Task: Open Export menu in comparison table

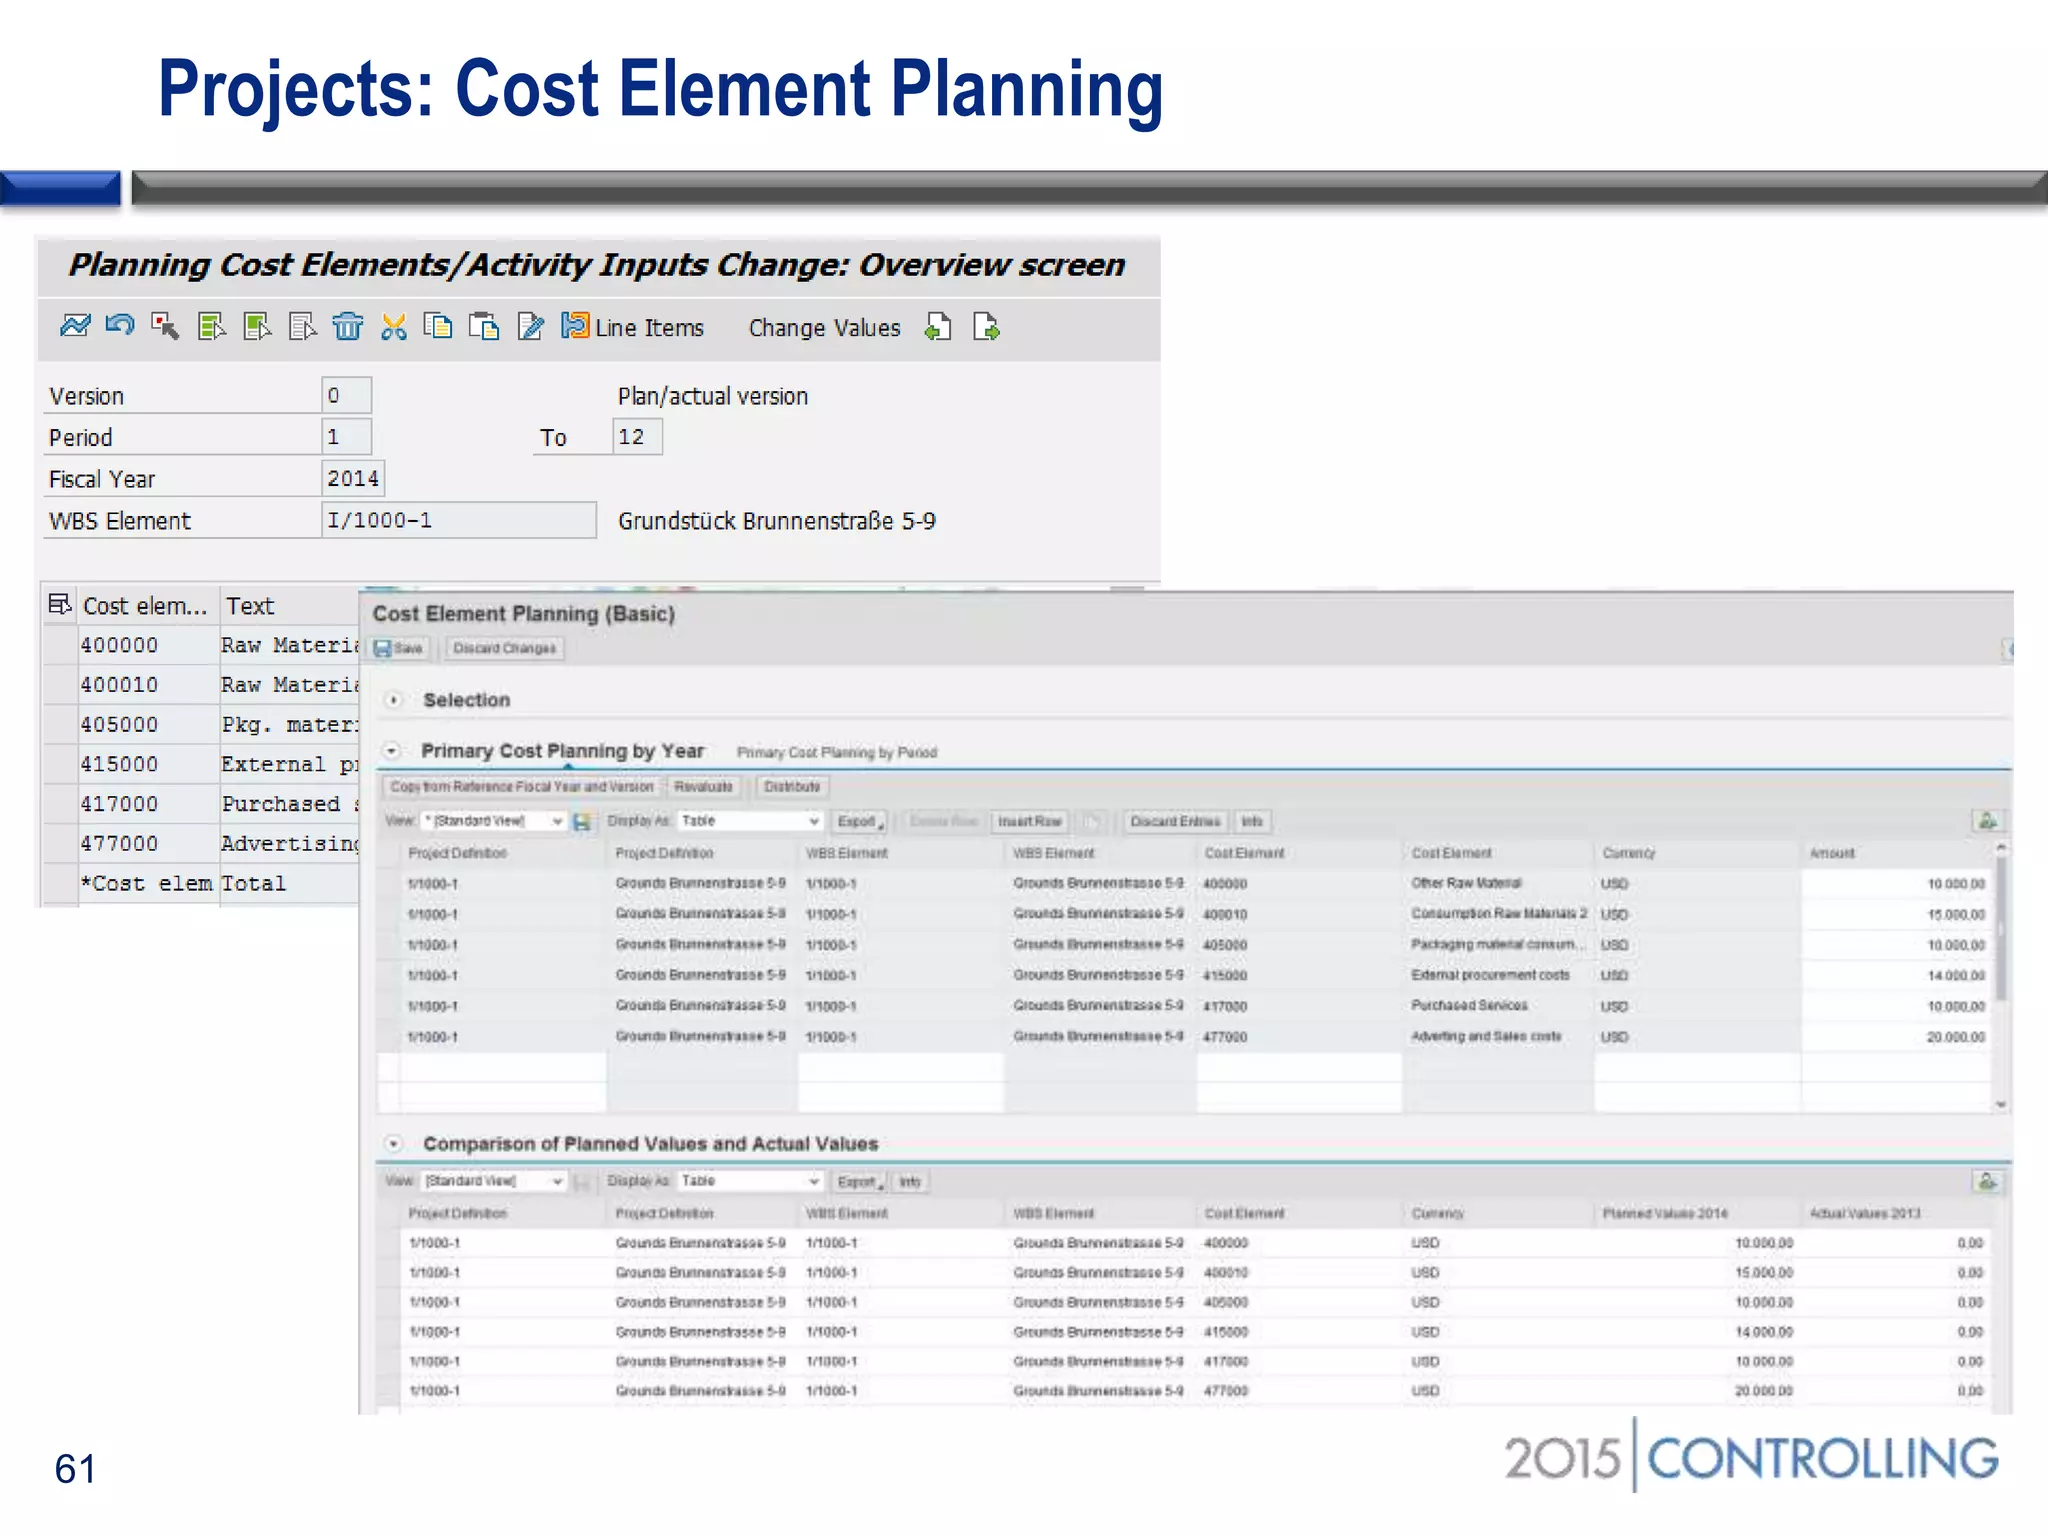Action: [x=860, y=1181]
